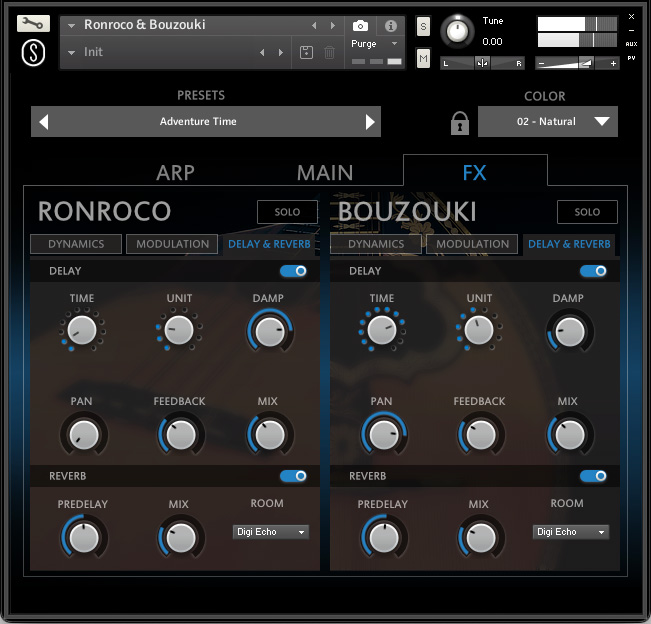The height and width of the screenshot is (624, 651).
Task: Click the wrench instrument edit icon
Action: [33, 24]
